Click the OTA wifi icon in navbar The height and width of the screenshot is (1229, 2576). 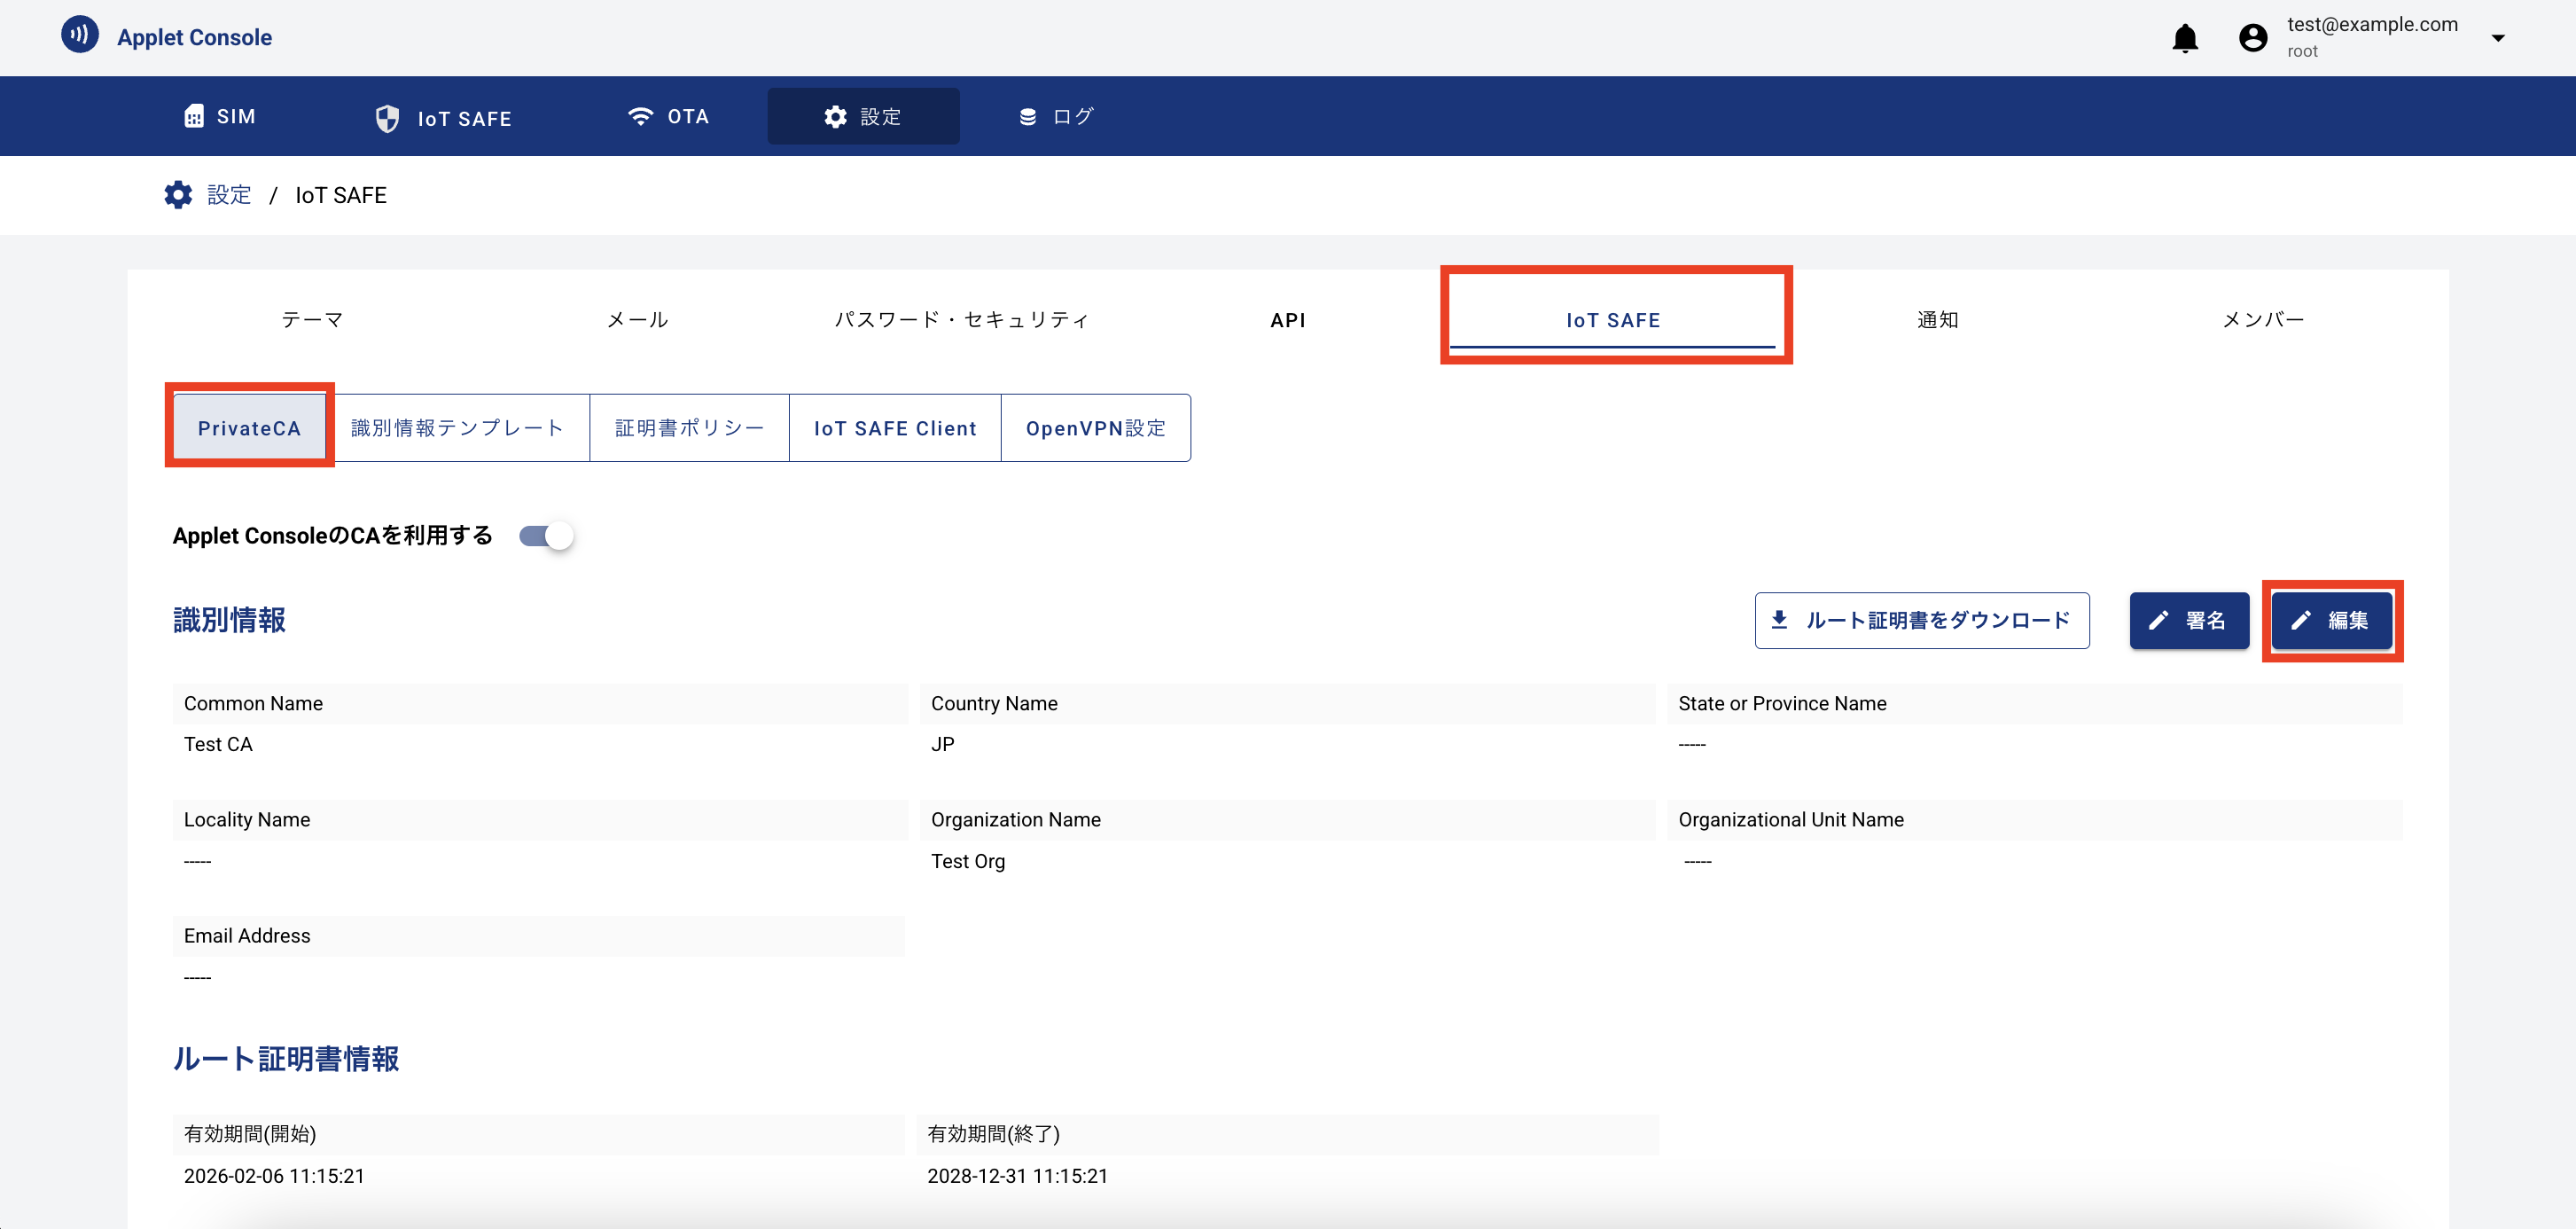(x=640, y=116)
